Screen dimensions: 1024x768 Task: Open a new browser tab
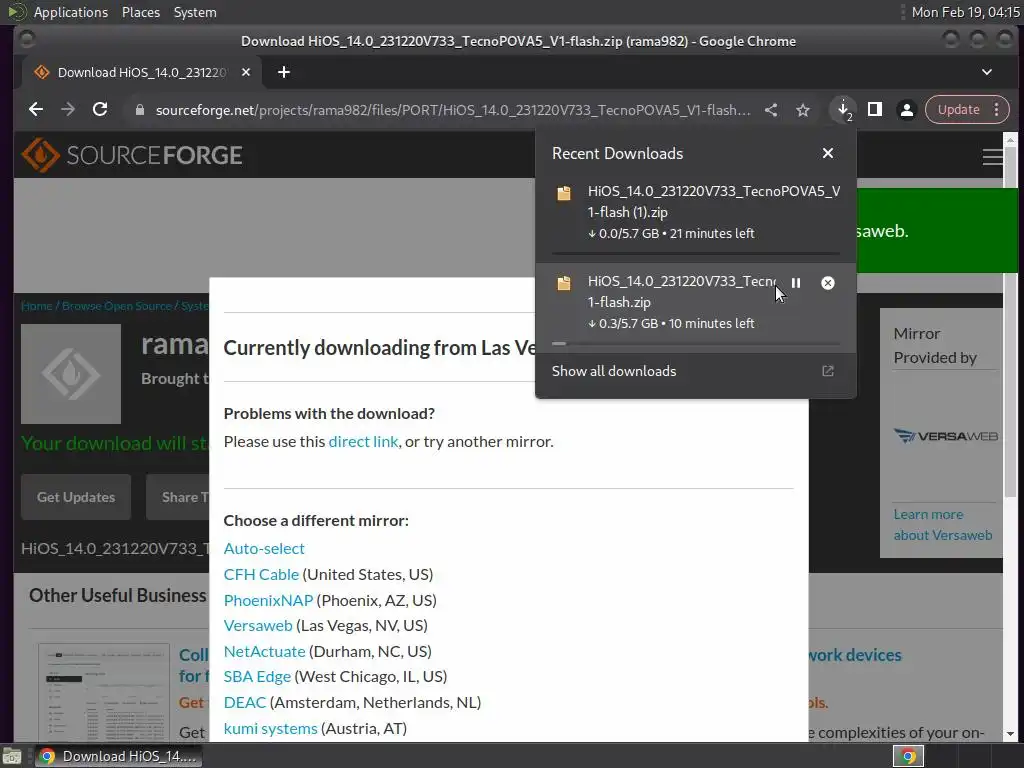(283, 72)
